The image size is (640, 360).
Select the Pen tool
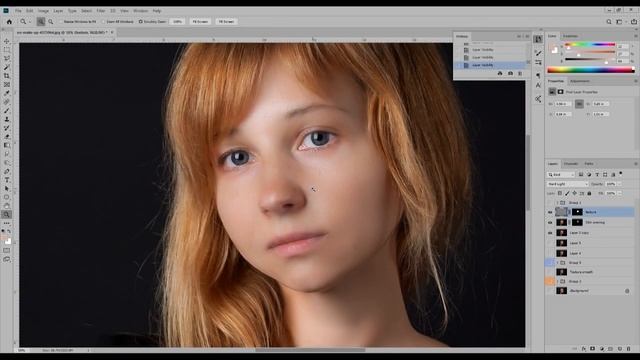(7, 171)
